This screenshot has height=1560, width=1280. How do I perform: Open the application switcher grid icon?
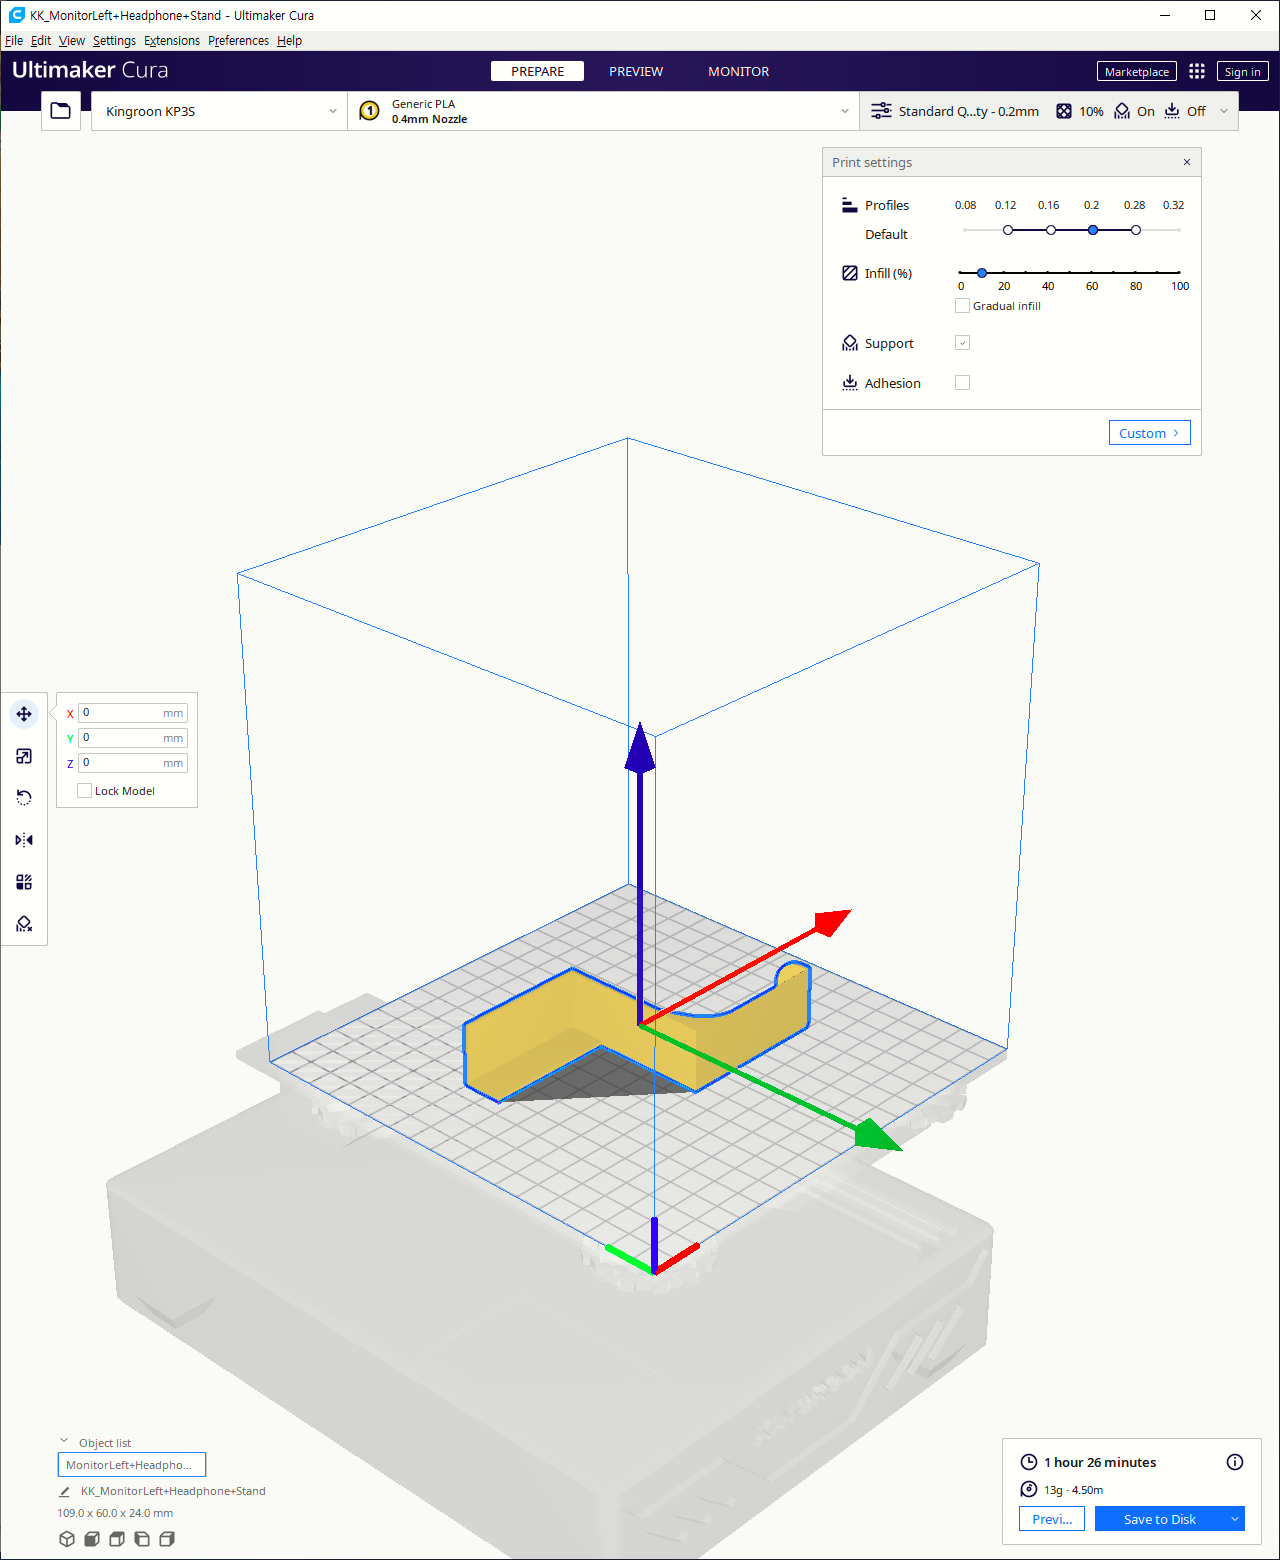1197,71
